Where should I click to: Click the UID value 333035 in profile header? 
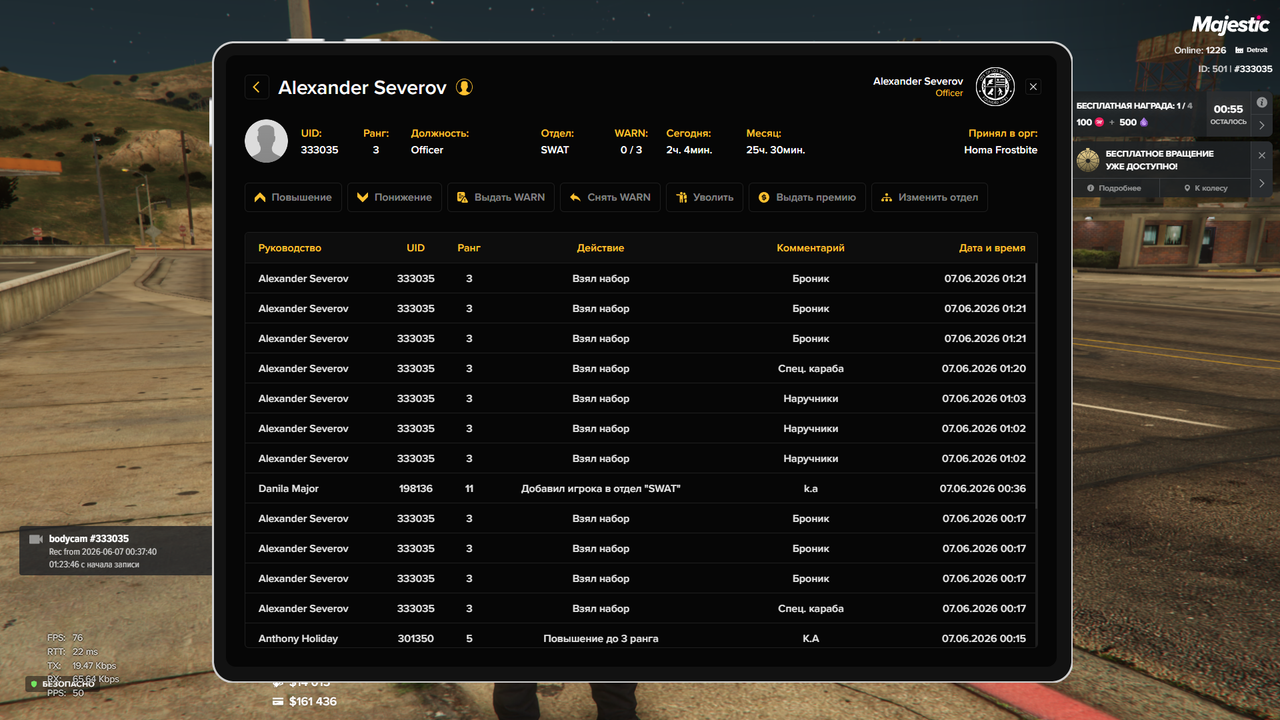[x=320, y=150]
